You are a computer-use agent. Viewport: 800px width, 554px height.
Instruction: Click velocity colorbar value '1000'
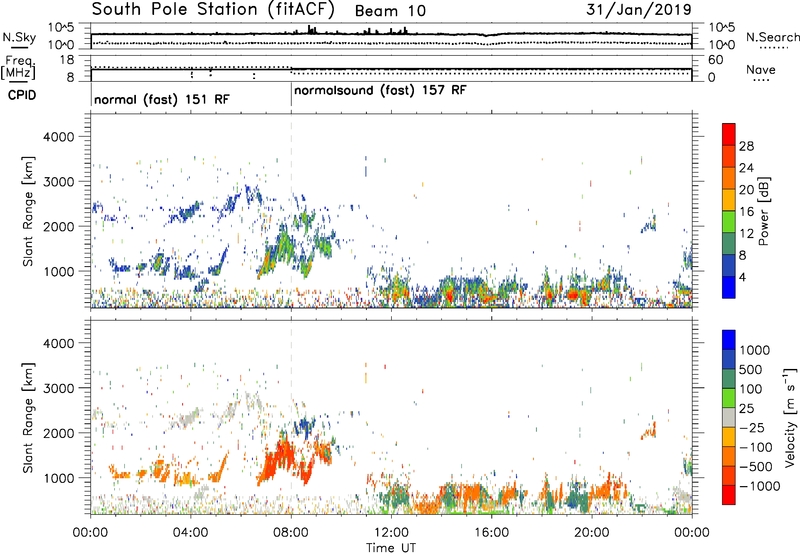click(755, 350)
